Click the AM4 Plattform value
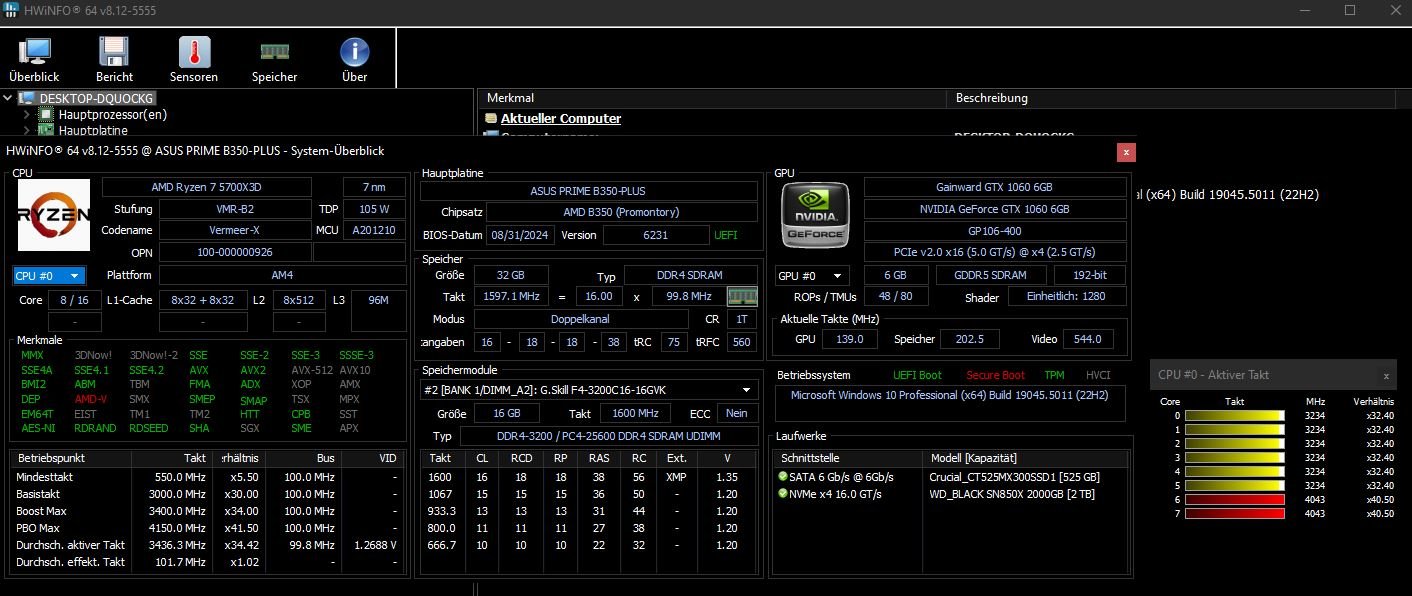This screenshot has height=596, width=1412. (281, 275)
